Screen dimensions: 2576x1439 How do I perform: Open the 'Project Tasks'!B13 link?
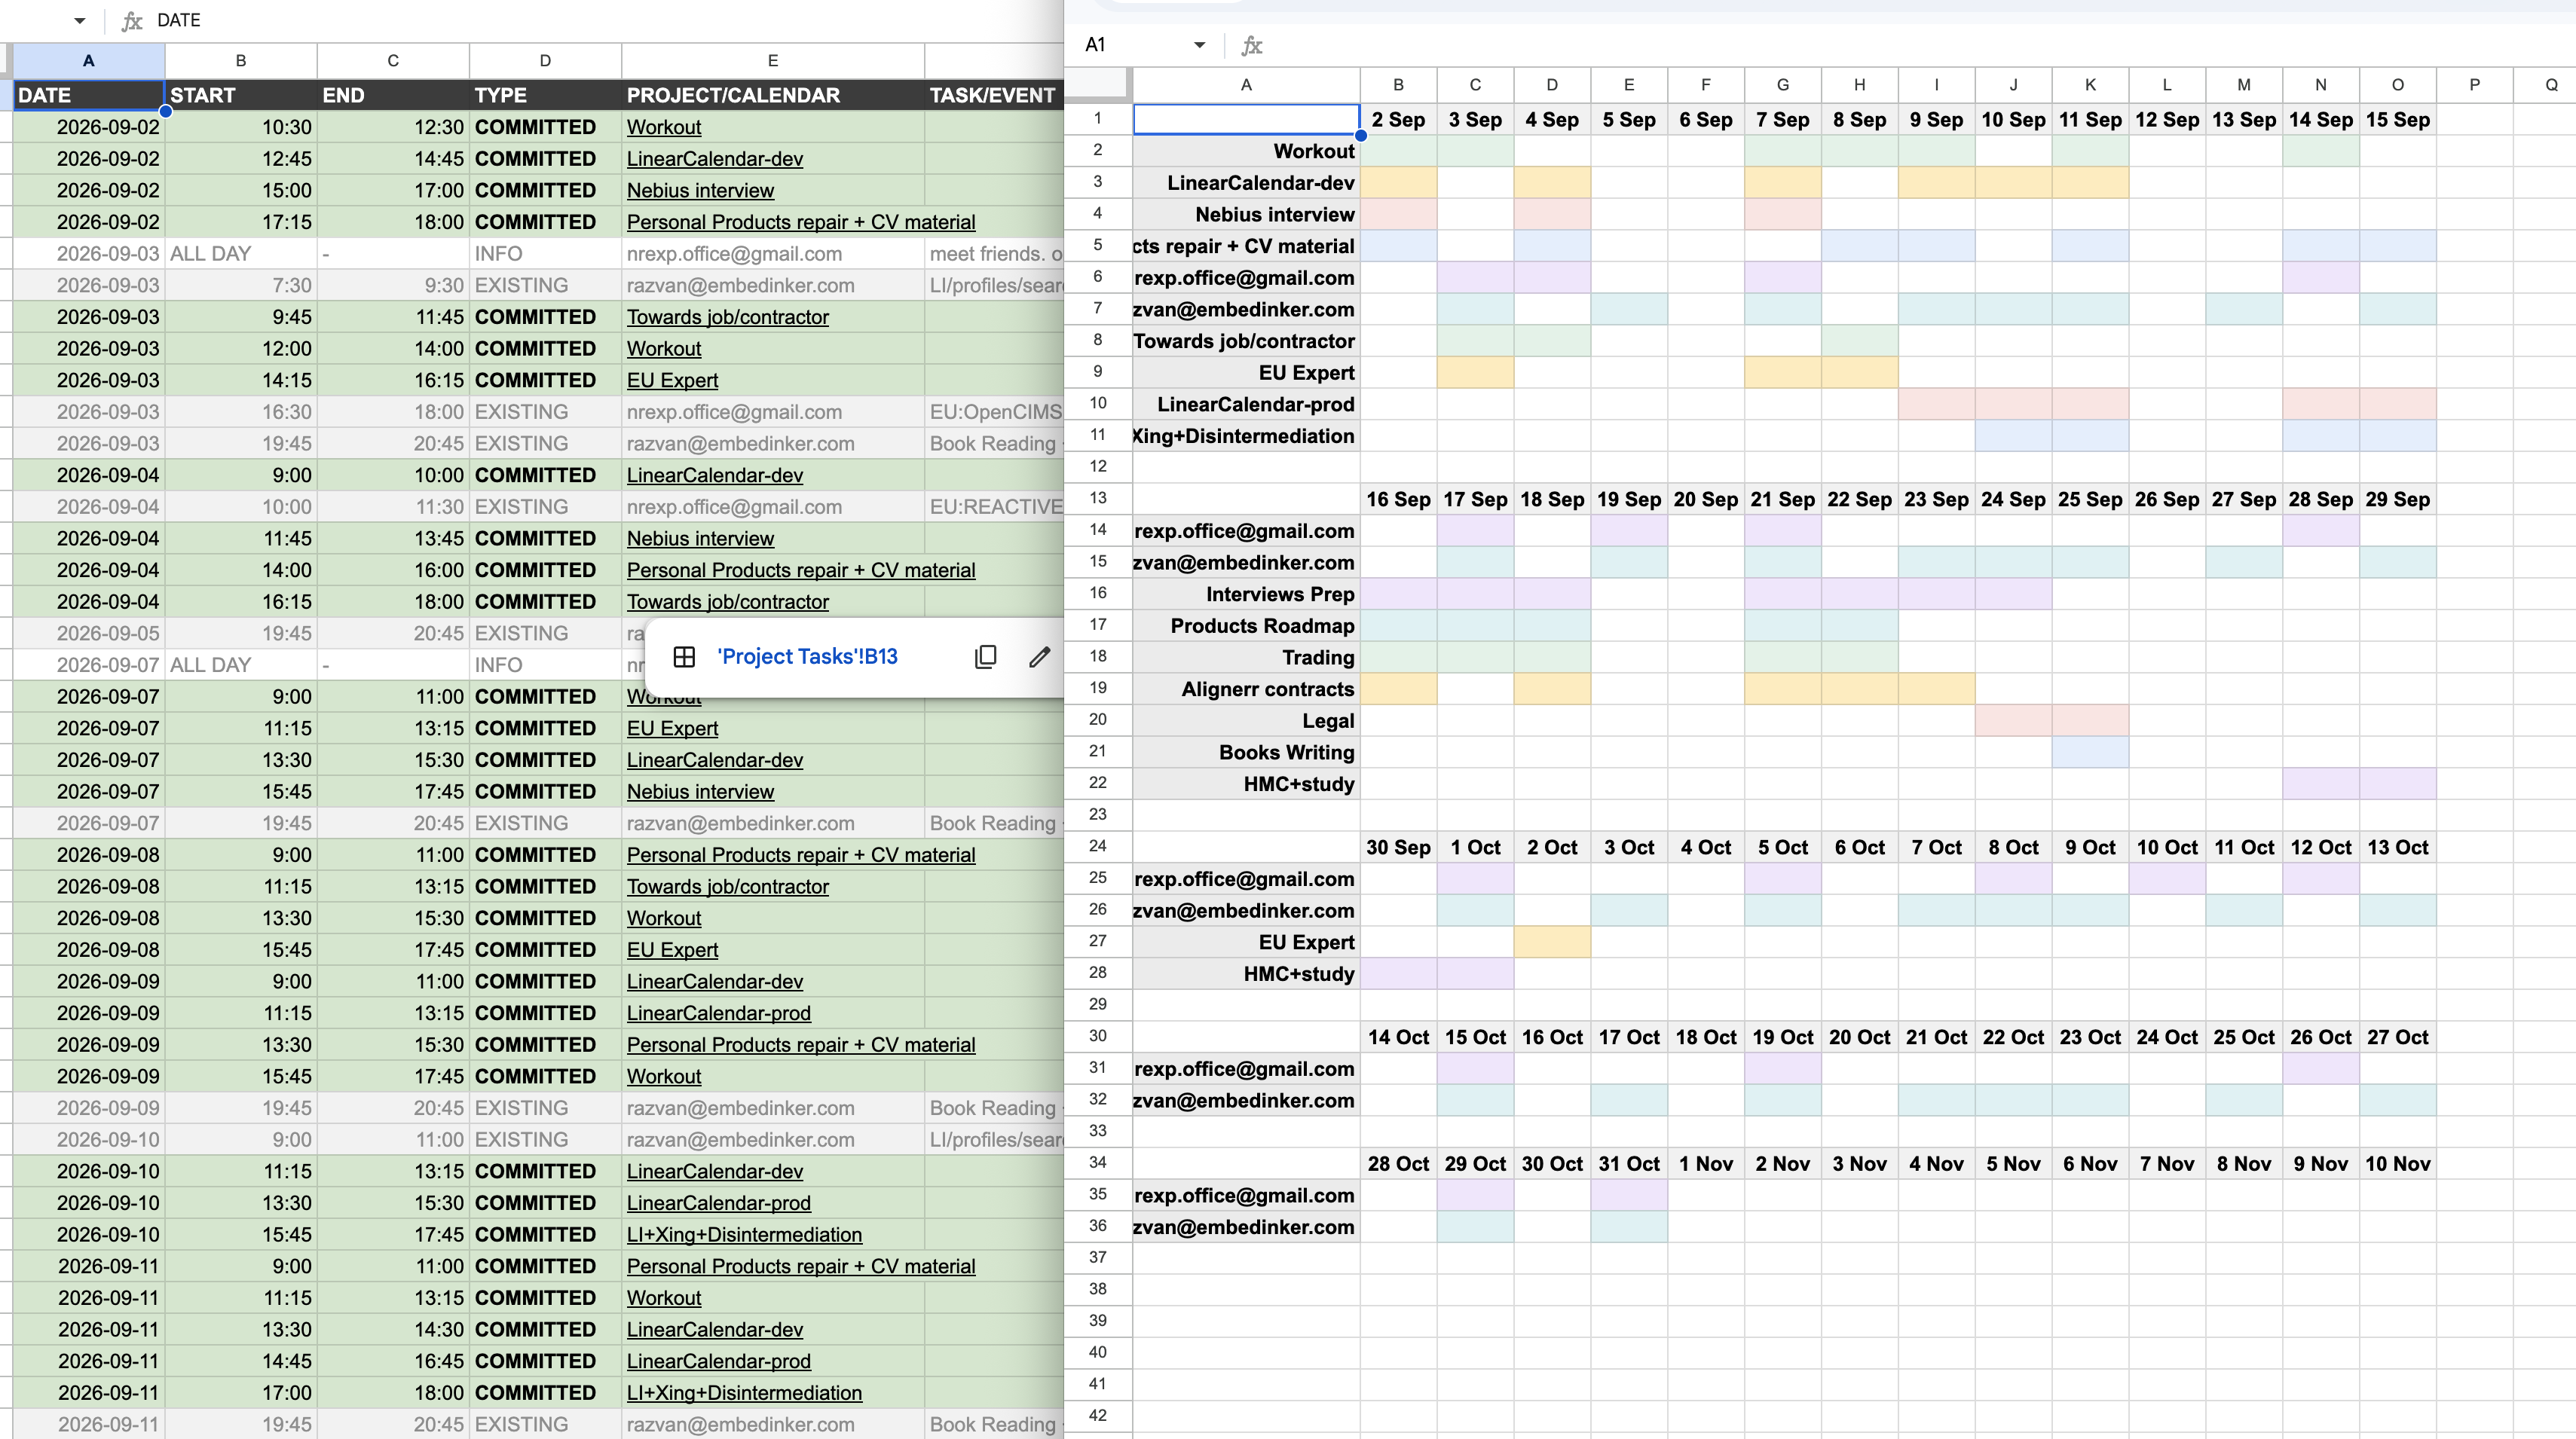coord(807,656)
